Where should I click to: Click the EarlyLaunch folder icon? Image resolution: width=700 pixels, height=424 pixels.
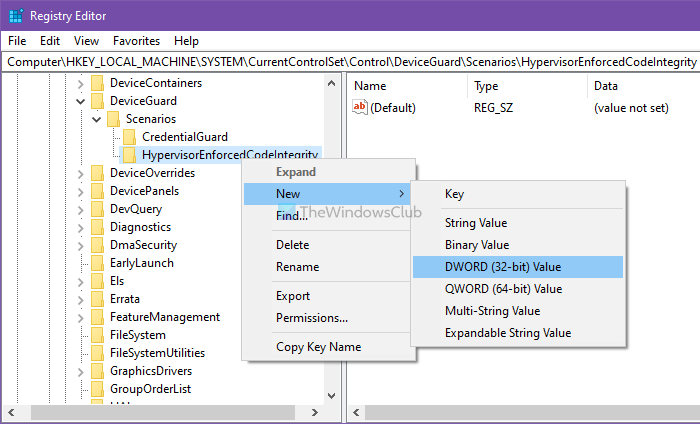coord(97,263)
